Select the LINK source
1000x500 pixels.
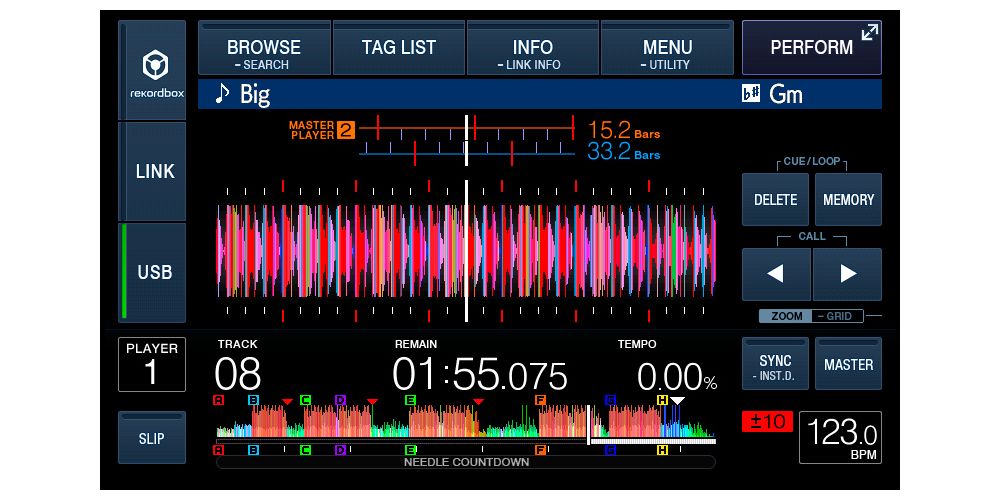(x=152, y=171)
